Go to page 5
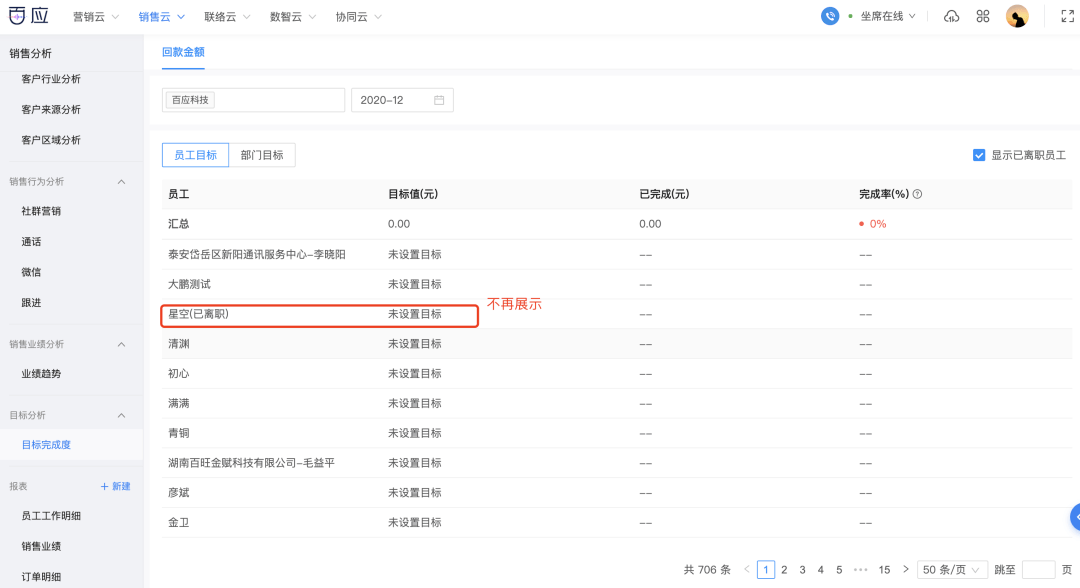The image size is (1080, 588). (839, 569)
